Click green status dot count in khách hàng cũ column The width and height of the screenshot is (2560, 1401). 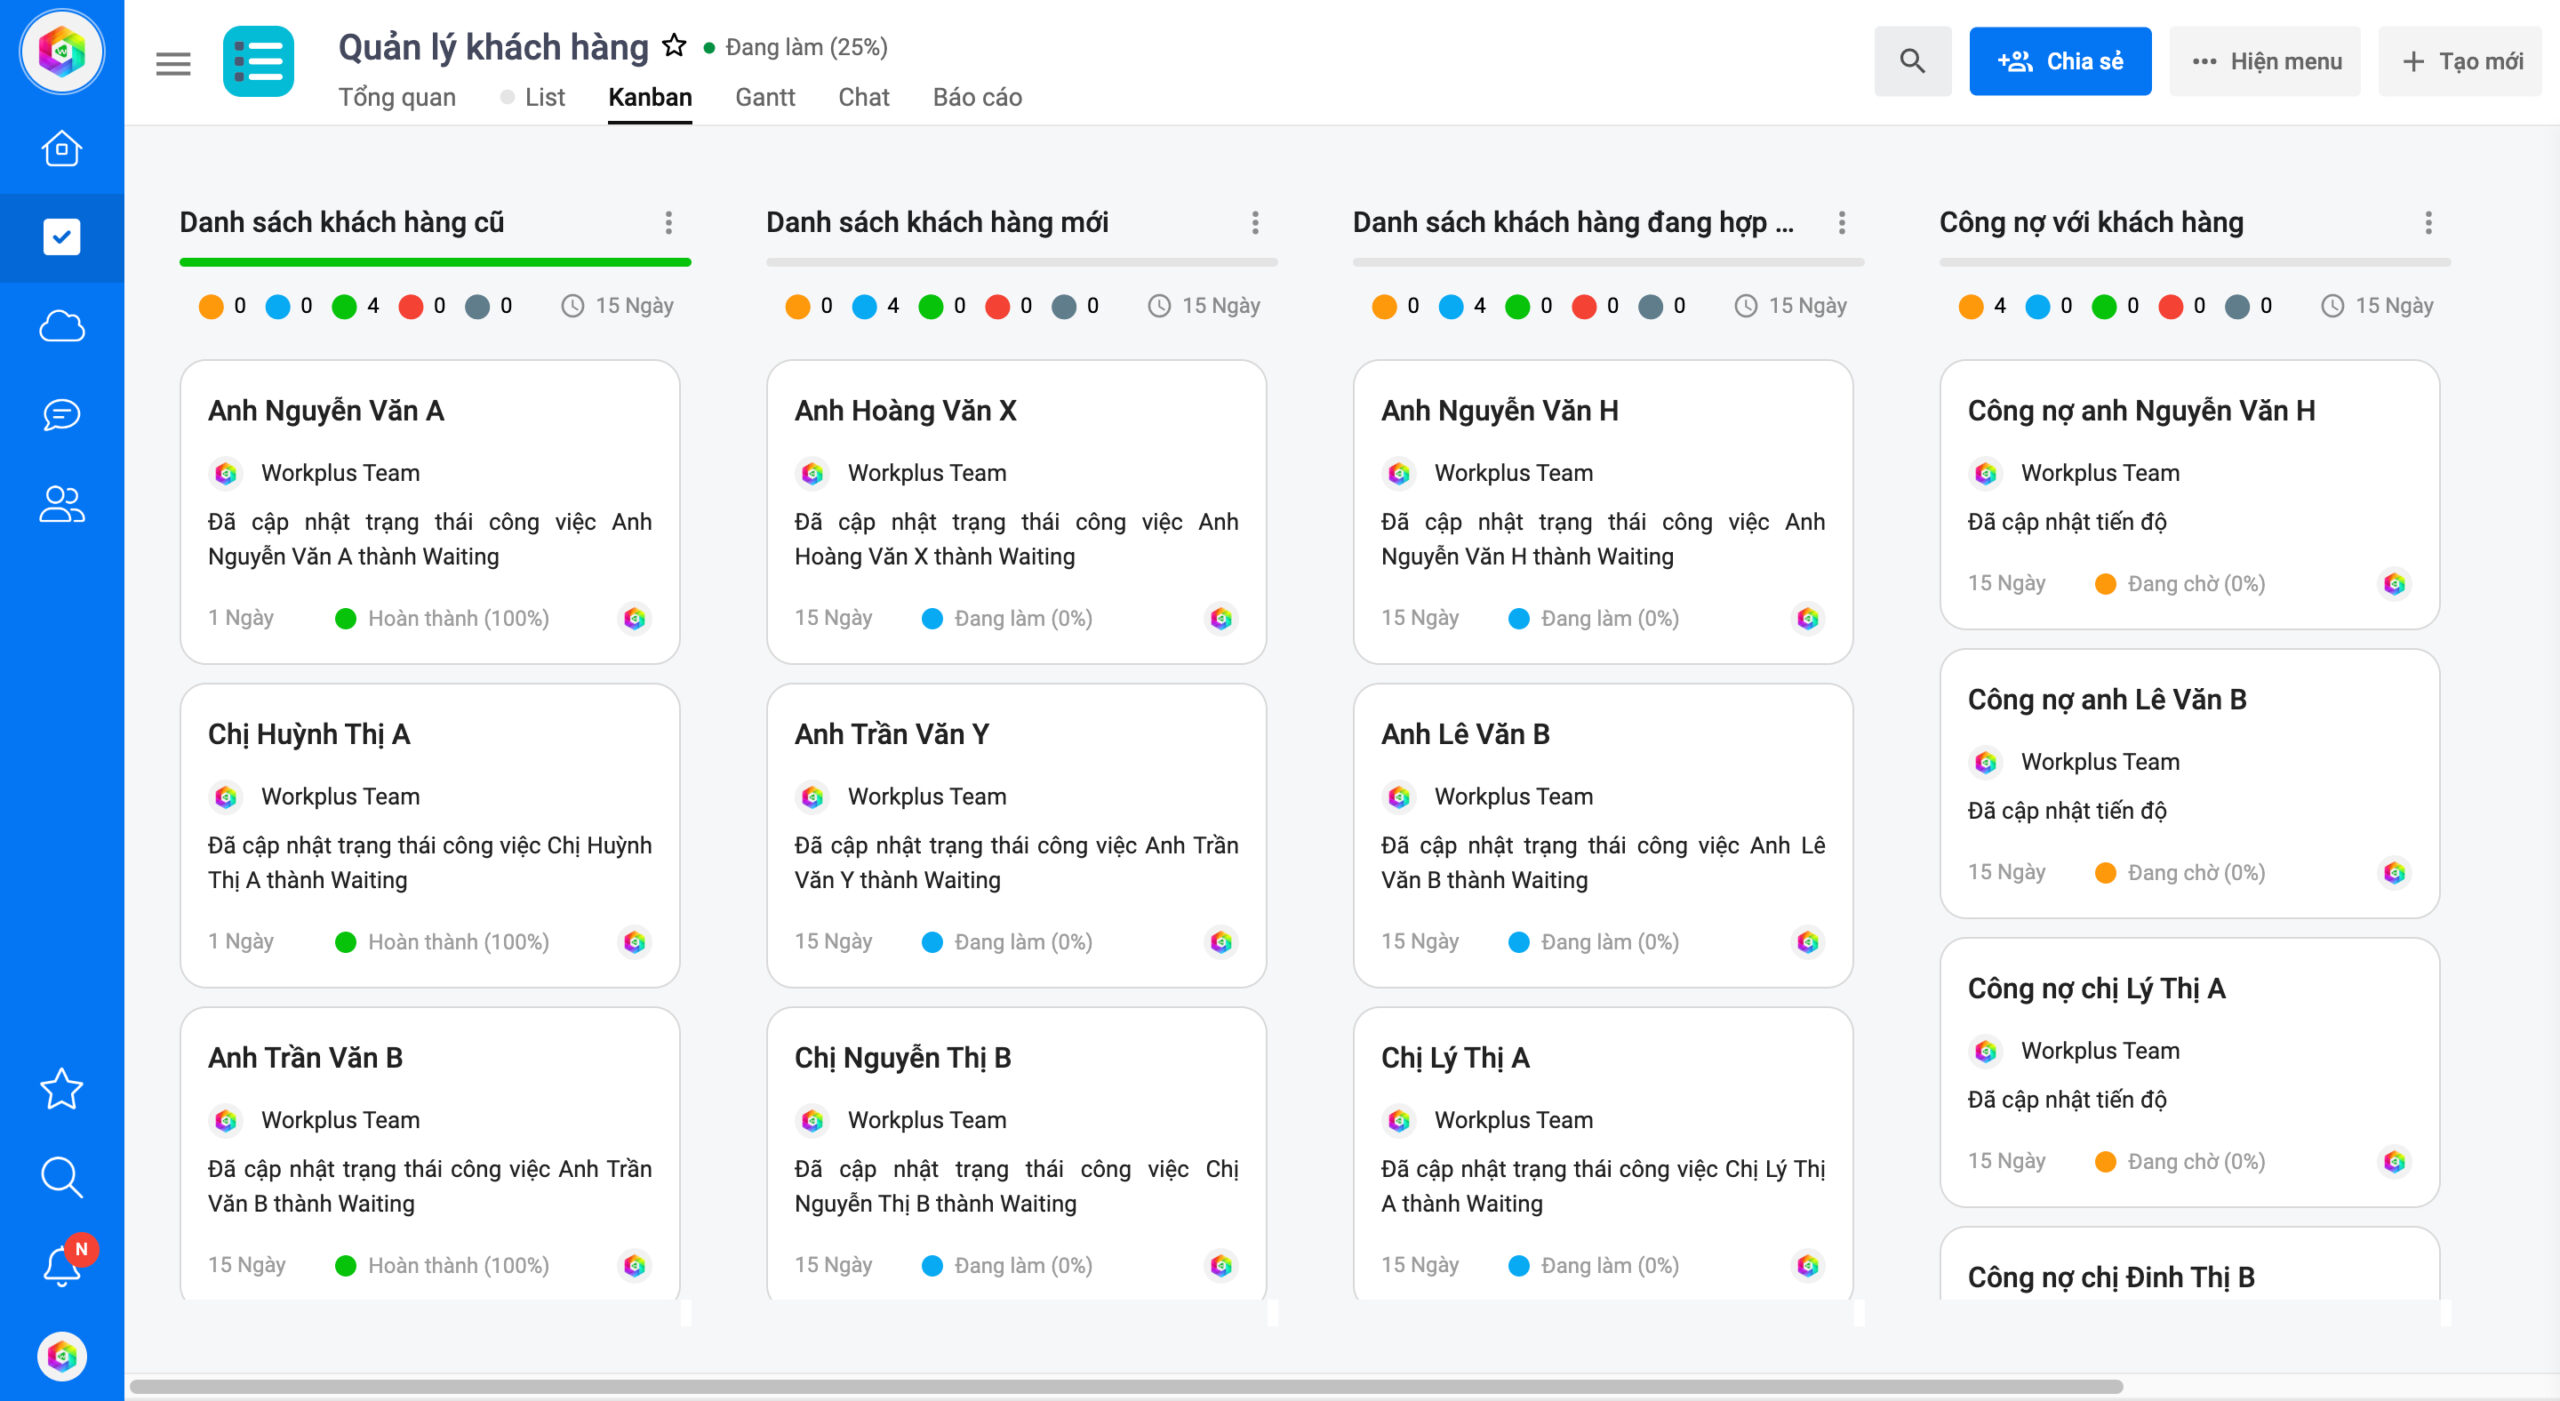355,306
